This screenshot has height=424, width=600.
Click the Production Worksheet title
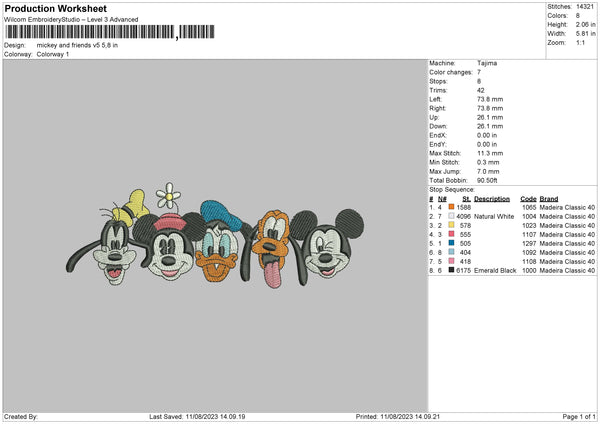point(55,8)
